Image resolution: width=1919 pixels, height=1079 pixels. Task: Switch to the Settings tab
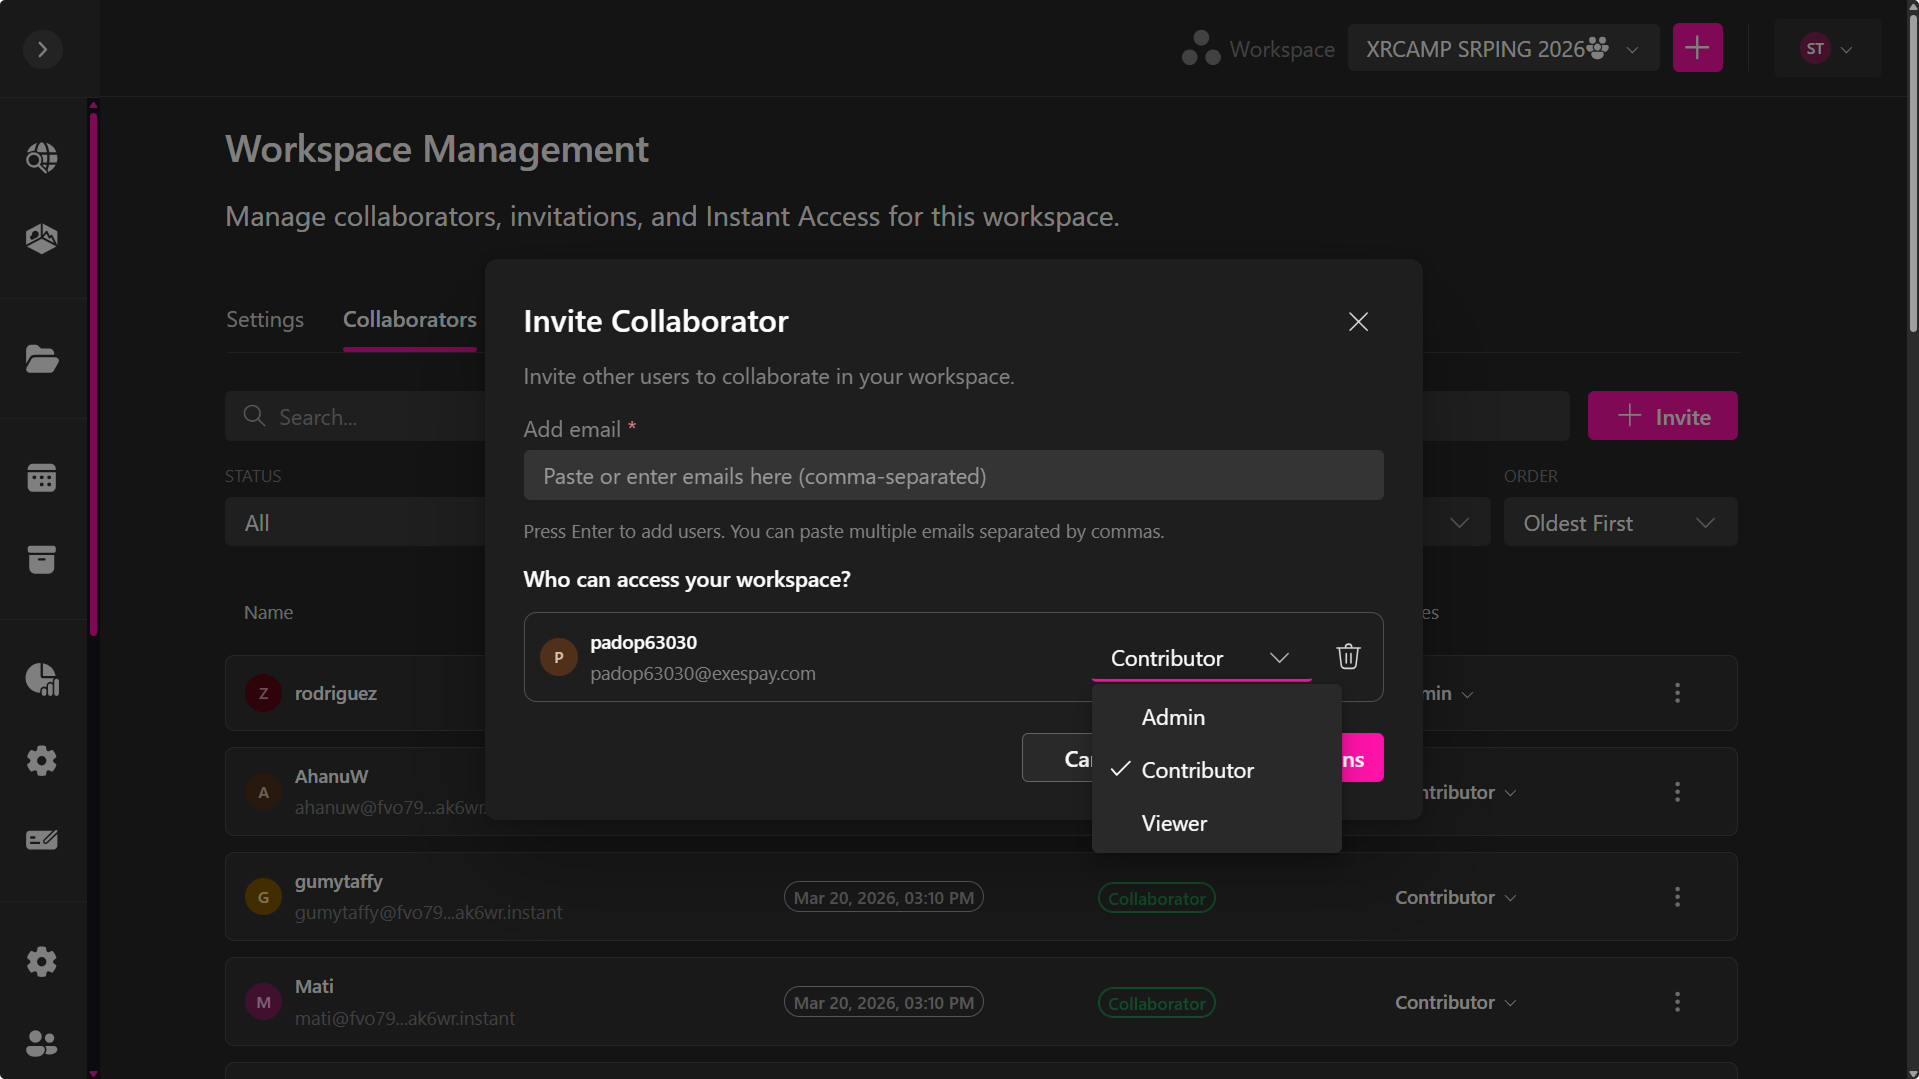(x=265, y=320)
